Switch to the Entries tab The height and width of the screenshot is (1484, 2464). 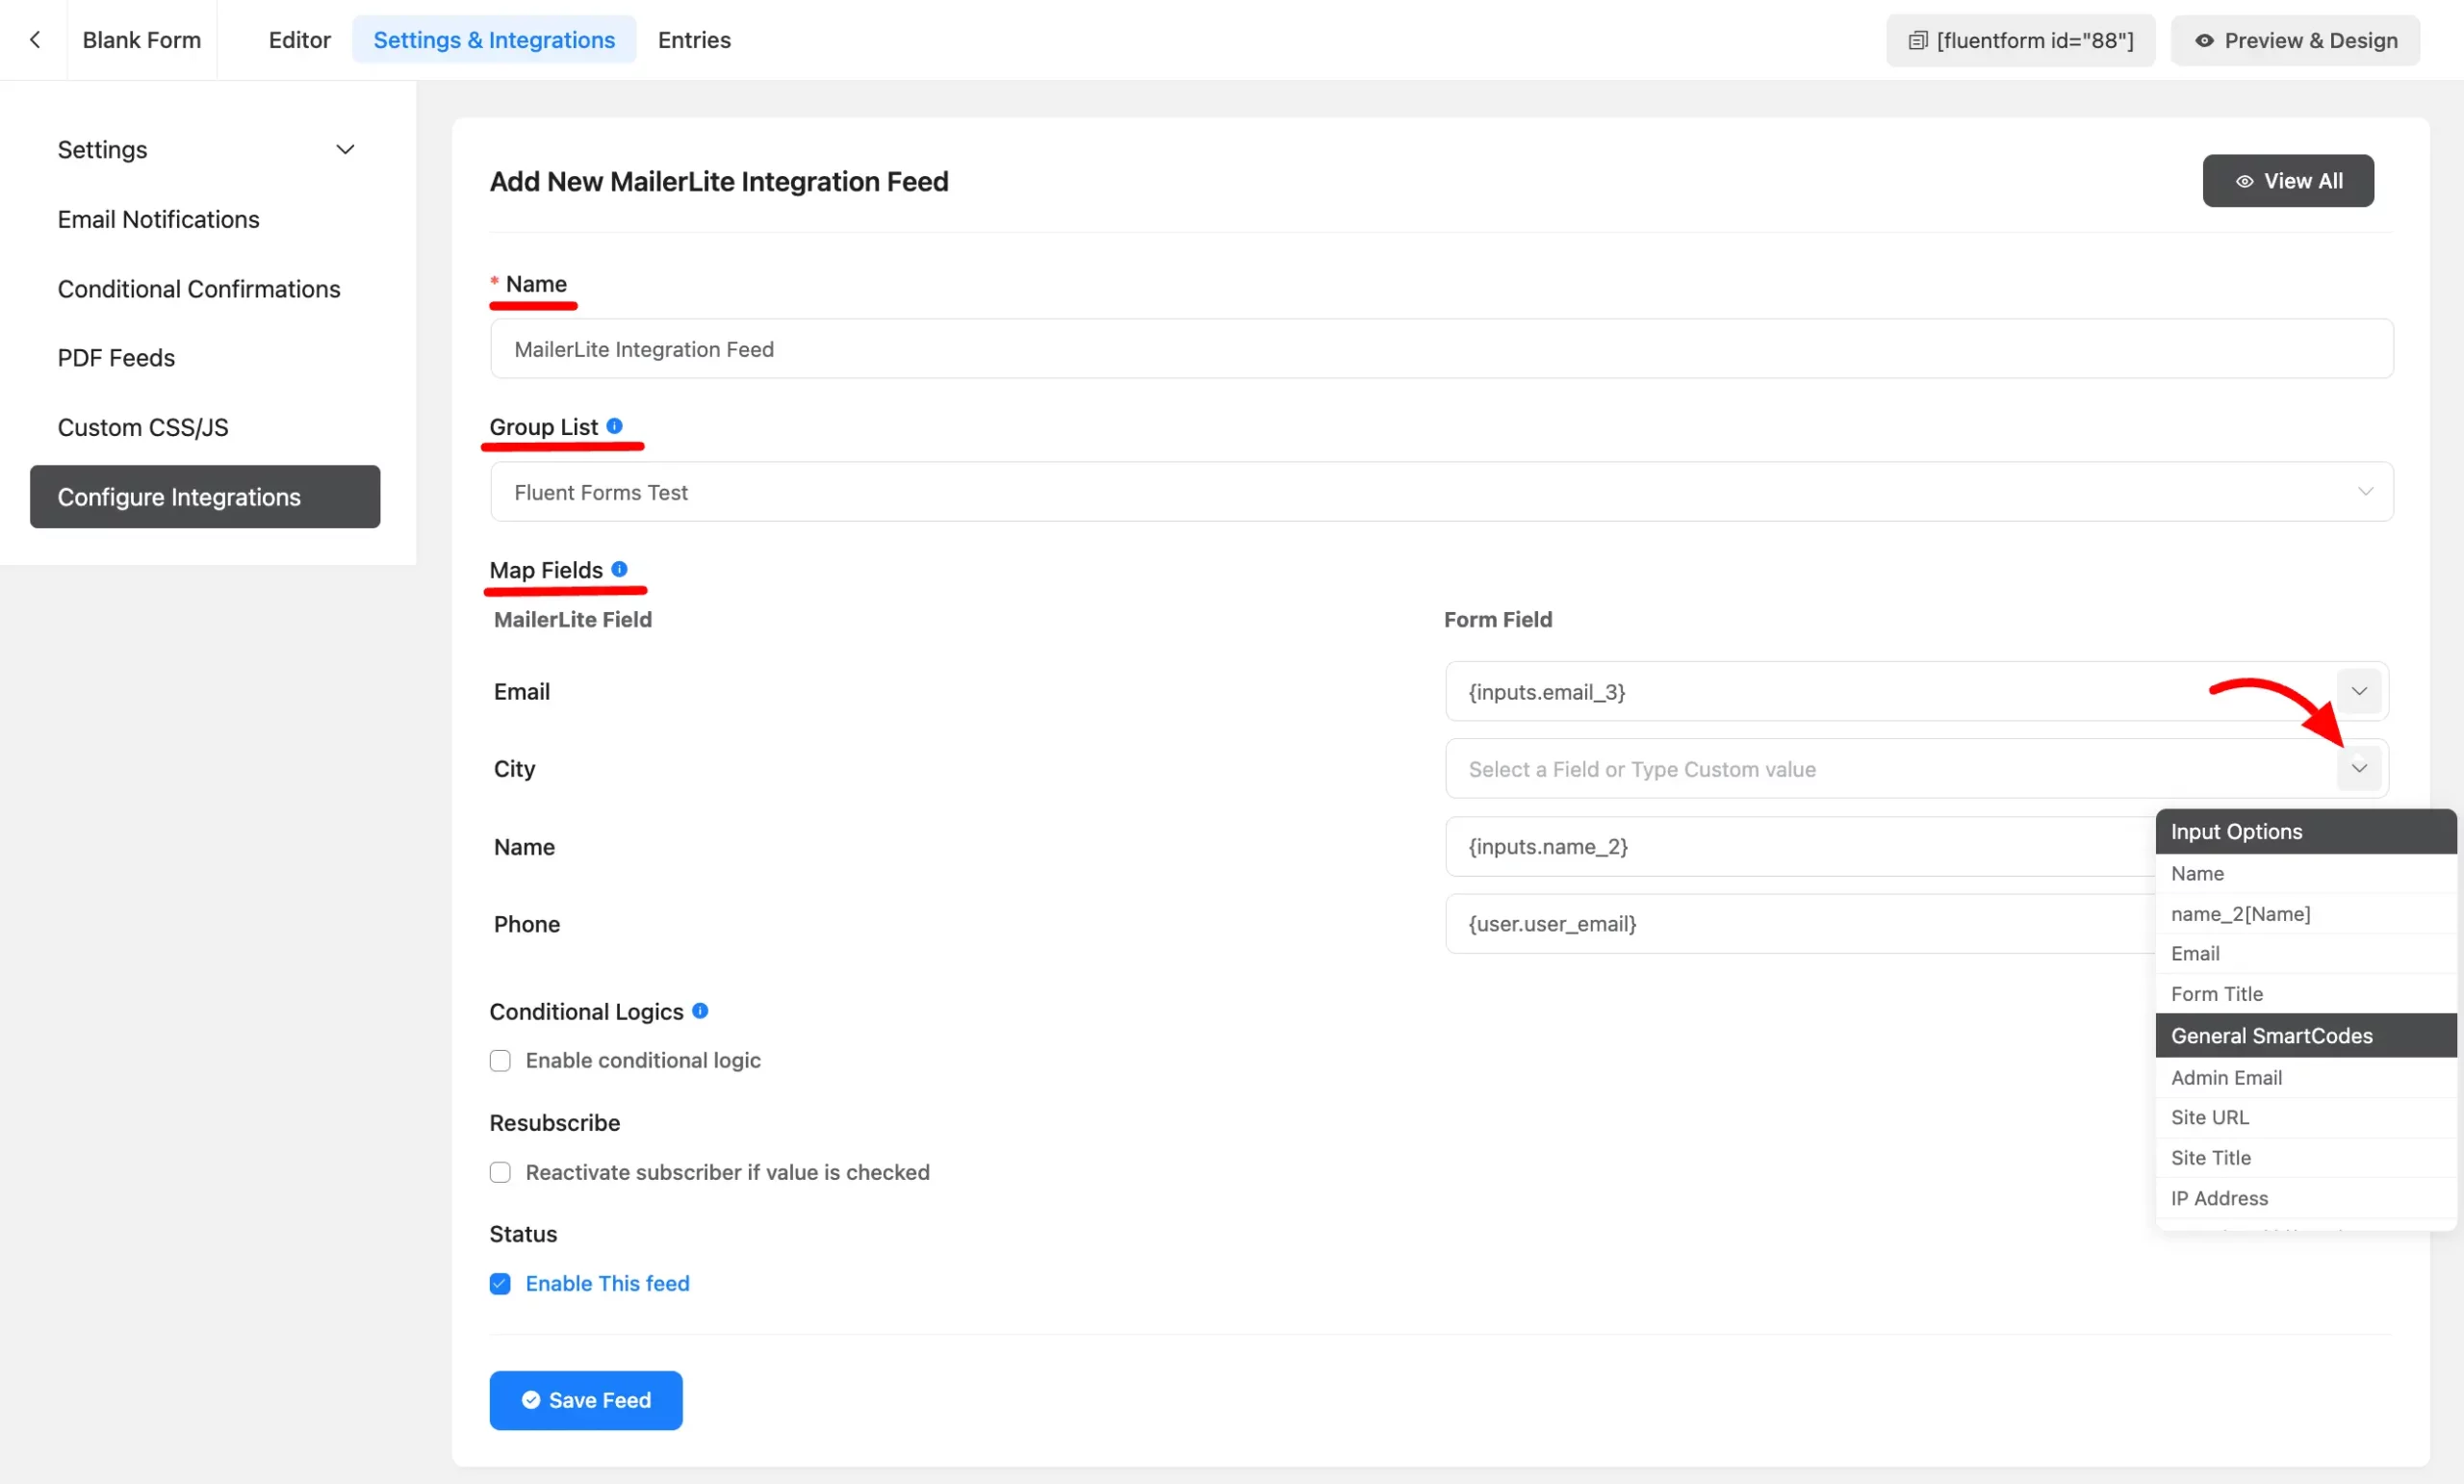click(694, 40)
